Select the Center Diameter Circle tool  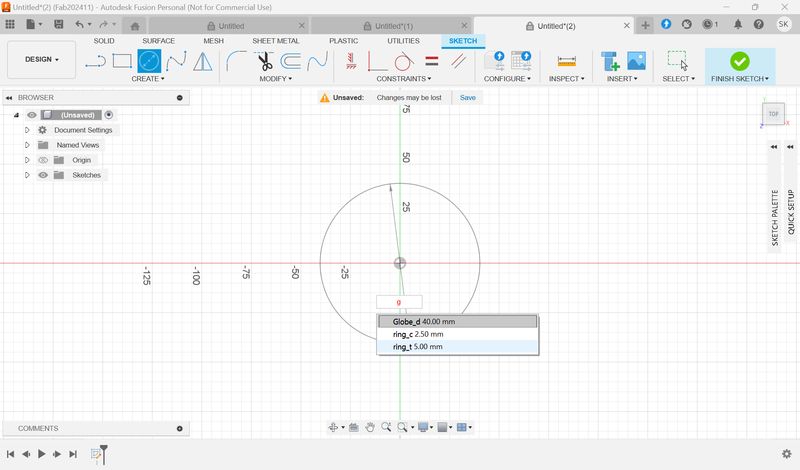click(x=149, y=61)
